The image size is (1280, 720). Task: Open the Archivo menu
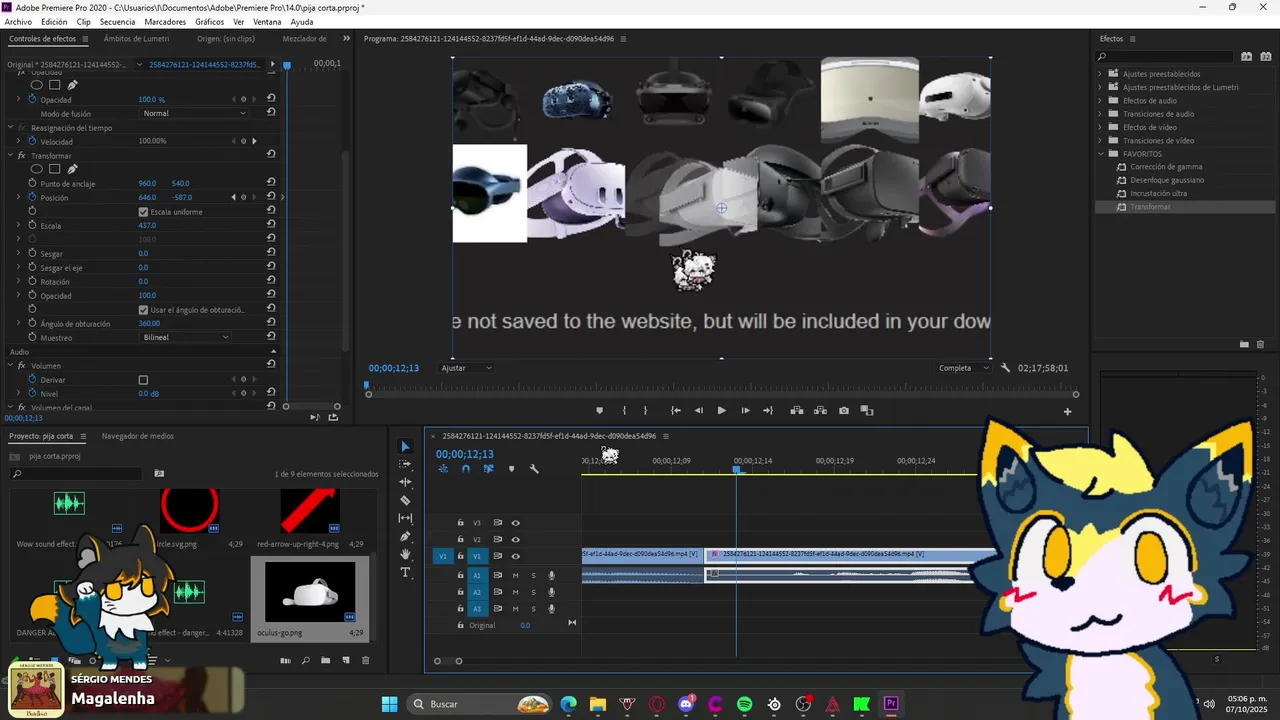18,21
